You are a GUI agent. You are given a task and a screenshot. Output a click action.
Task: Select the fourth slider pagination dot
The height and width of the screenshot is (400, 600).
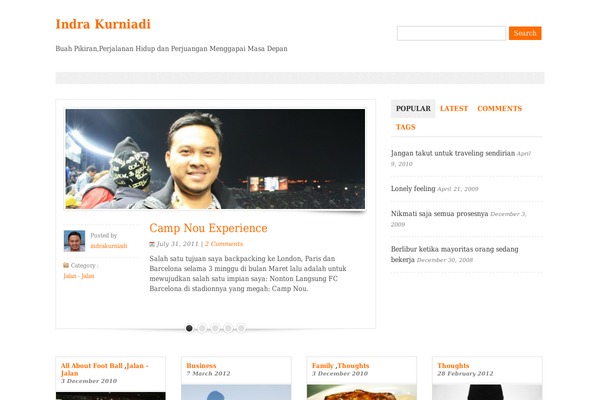pyautogui.click(x=228, y=328)
